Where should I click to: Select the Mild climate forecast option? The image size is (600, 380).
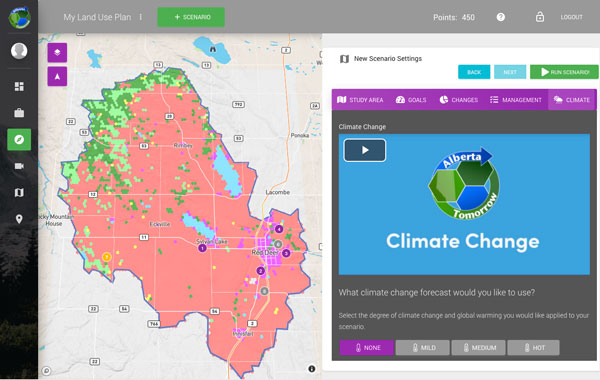[422, 347]
